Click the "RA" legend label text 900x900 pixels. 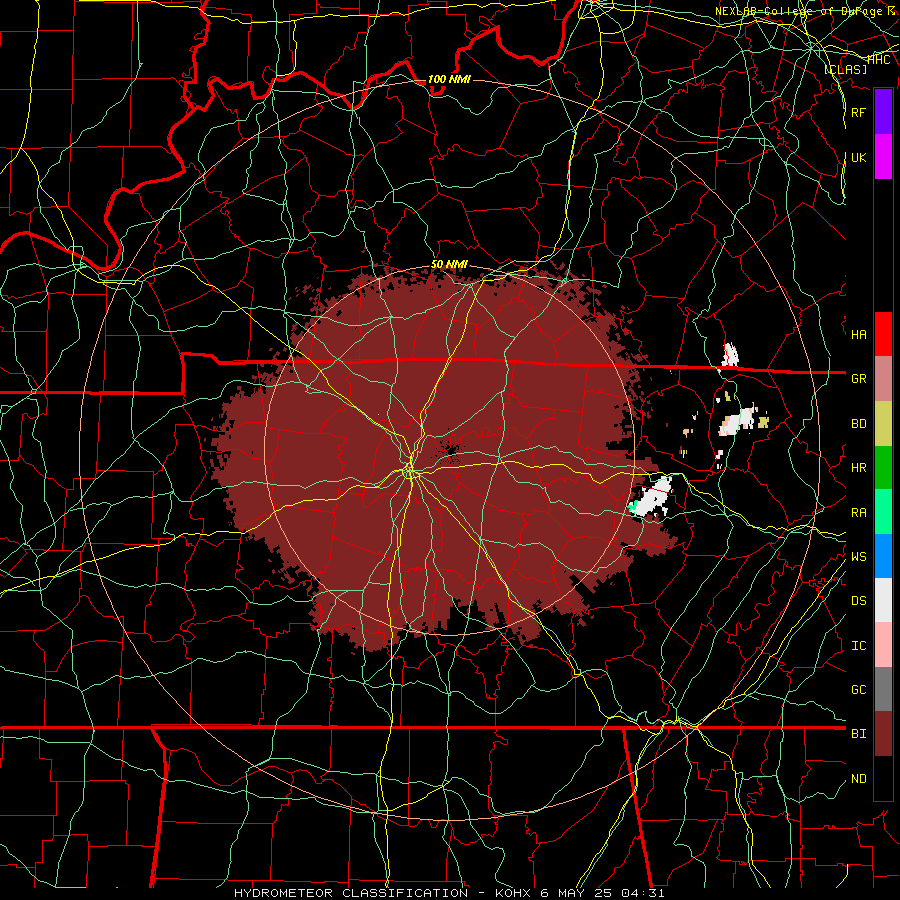858,513
